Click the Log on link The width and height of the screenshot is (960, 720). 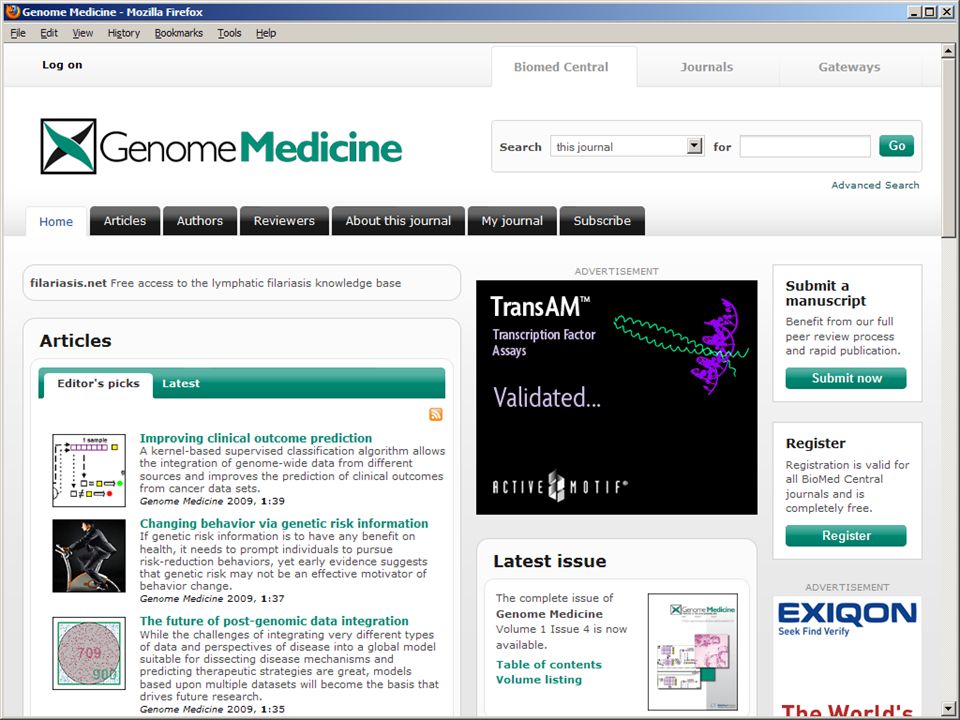tap(62, 65)
